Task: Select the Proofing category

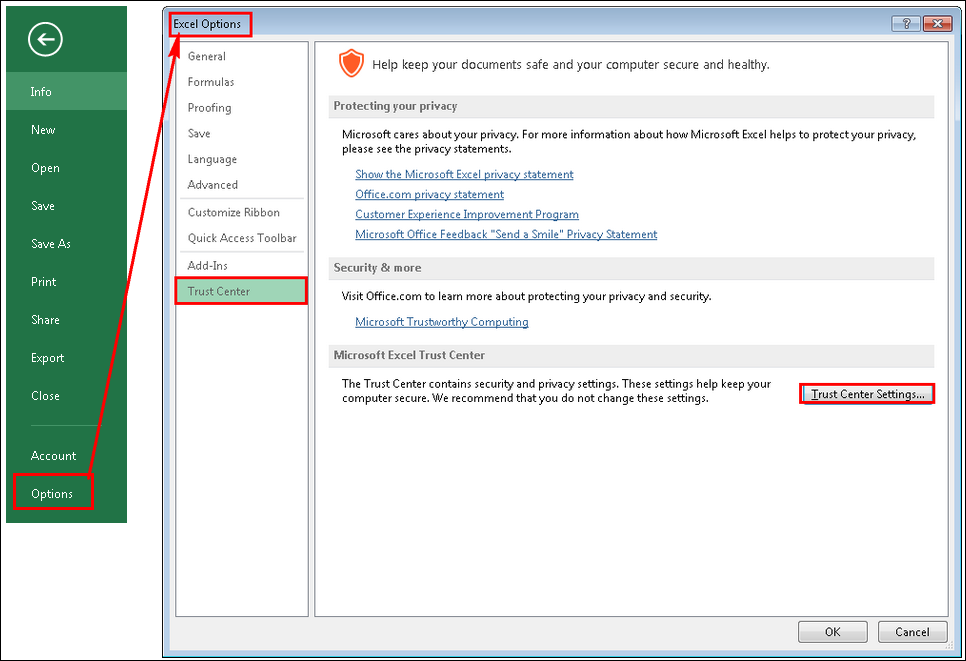Action: pyautogui.click(x=208, y=107)
